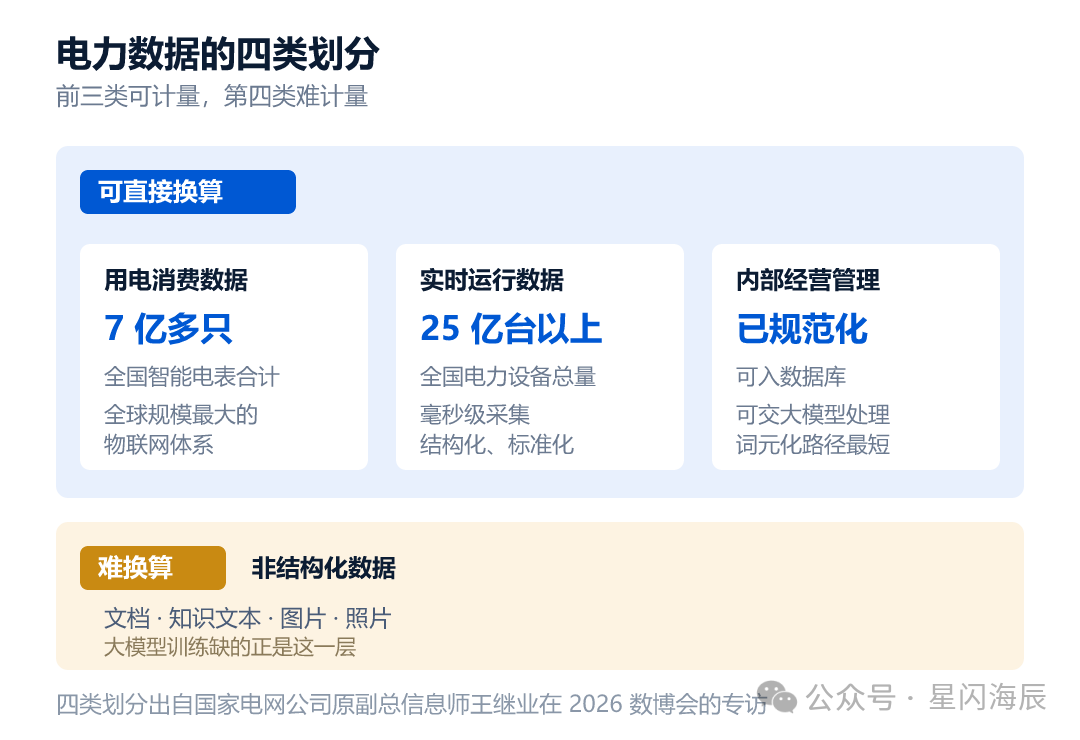Click the line 可入数据库
The image size is (1080, 740).
tap(791, 377)
